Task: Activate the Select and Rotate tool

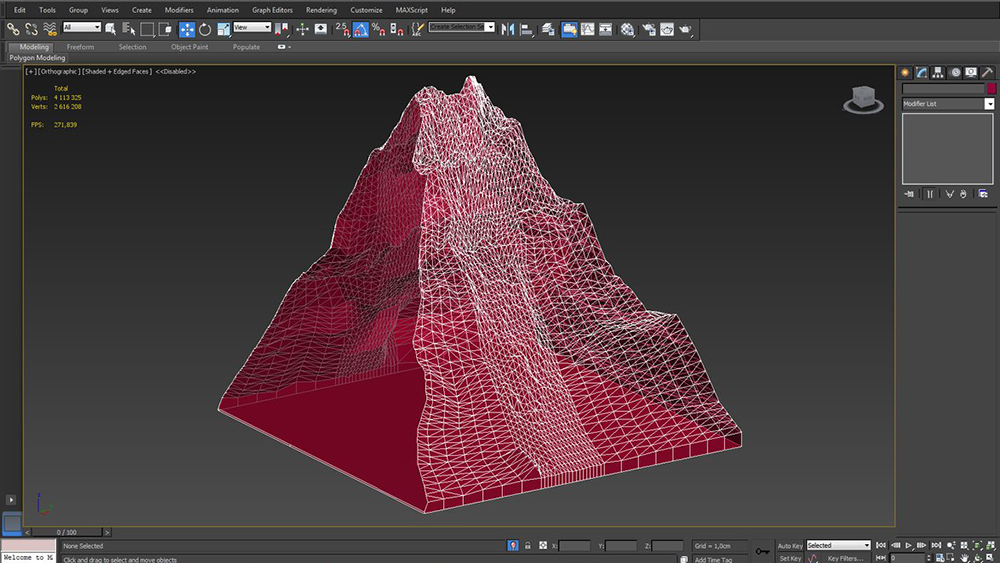Action: (205, 29)
